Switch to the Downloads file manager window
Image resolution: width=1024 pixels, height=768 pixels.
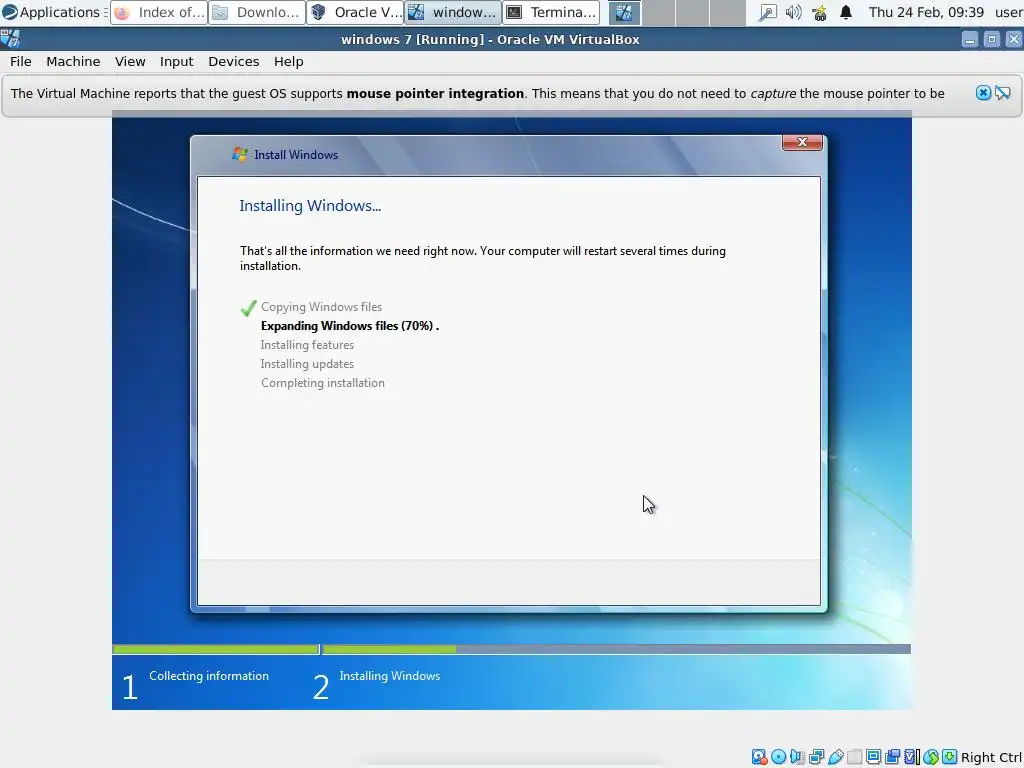tap(257, 12)
